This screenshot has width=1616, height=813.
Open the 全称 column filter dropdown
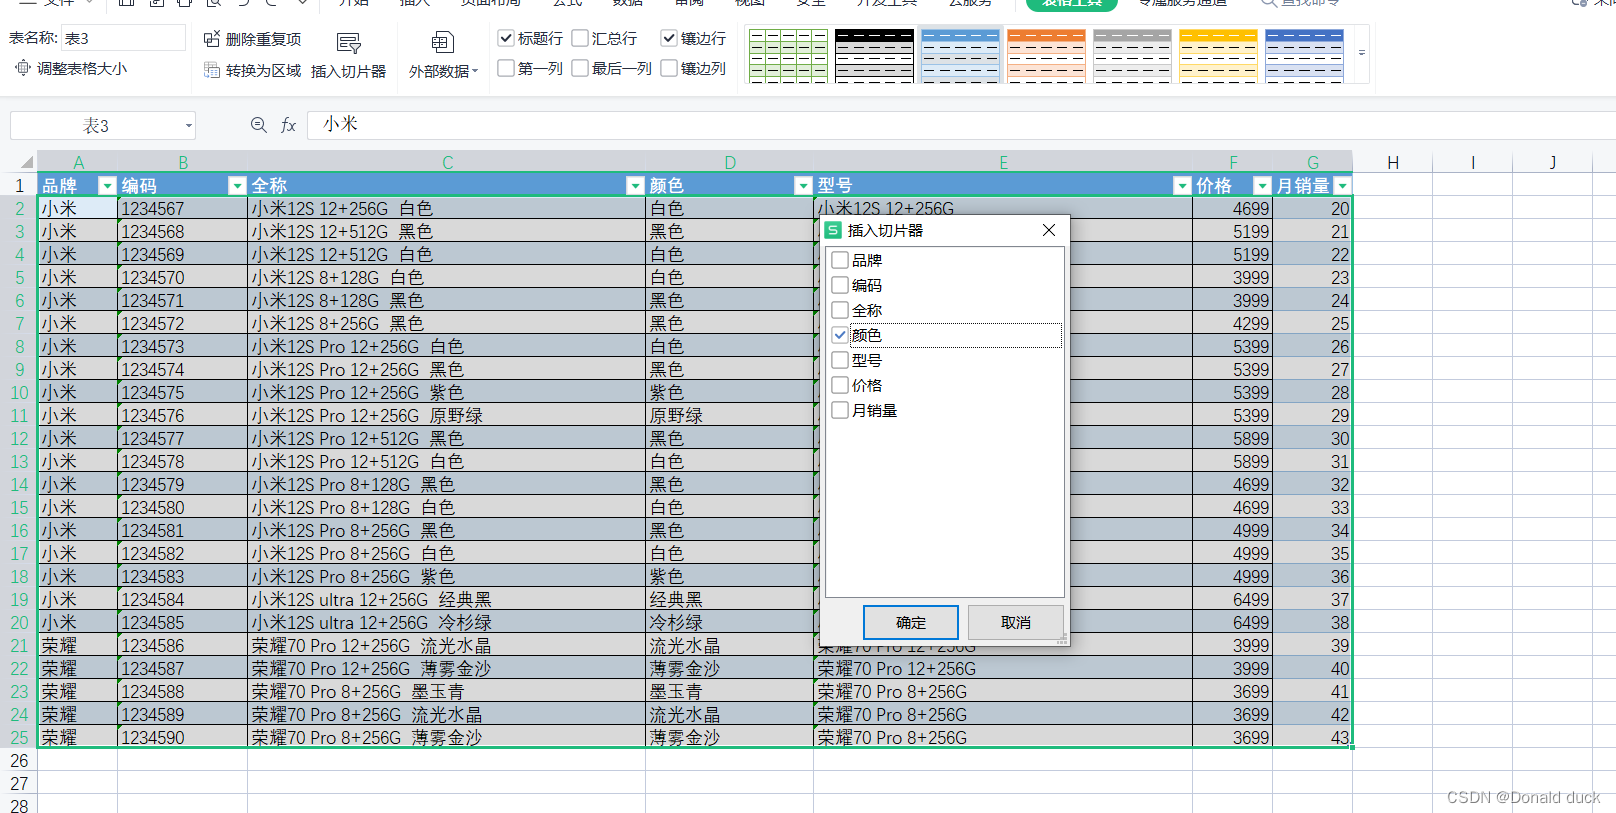[635, 185]
